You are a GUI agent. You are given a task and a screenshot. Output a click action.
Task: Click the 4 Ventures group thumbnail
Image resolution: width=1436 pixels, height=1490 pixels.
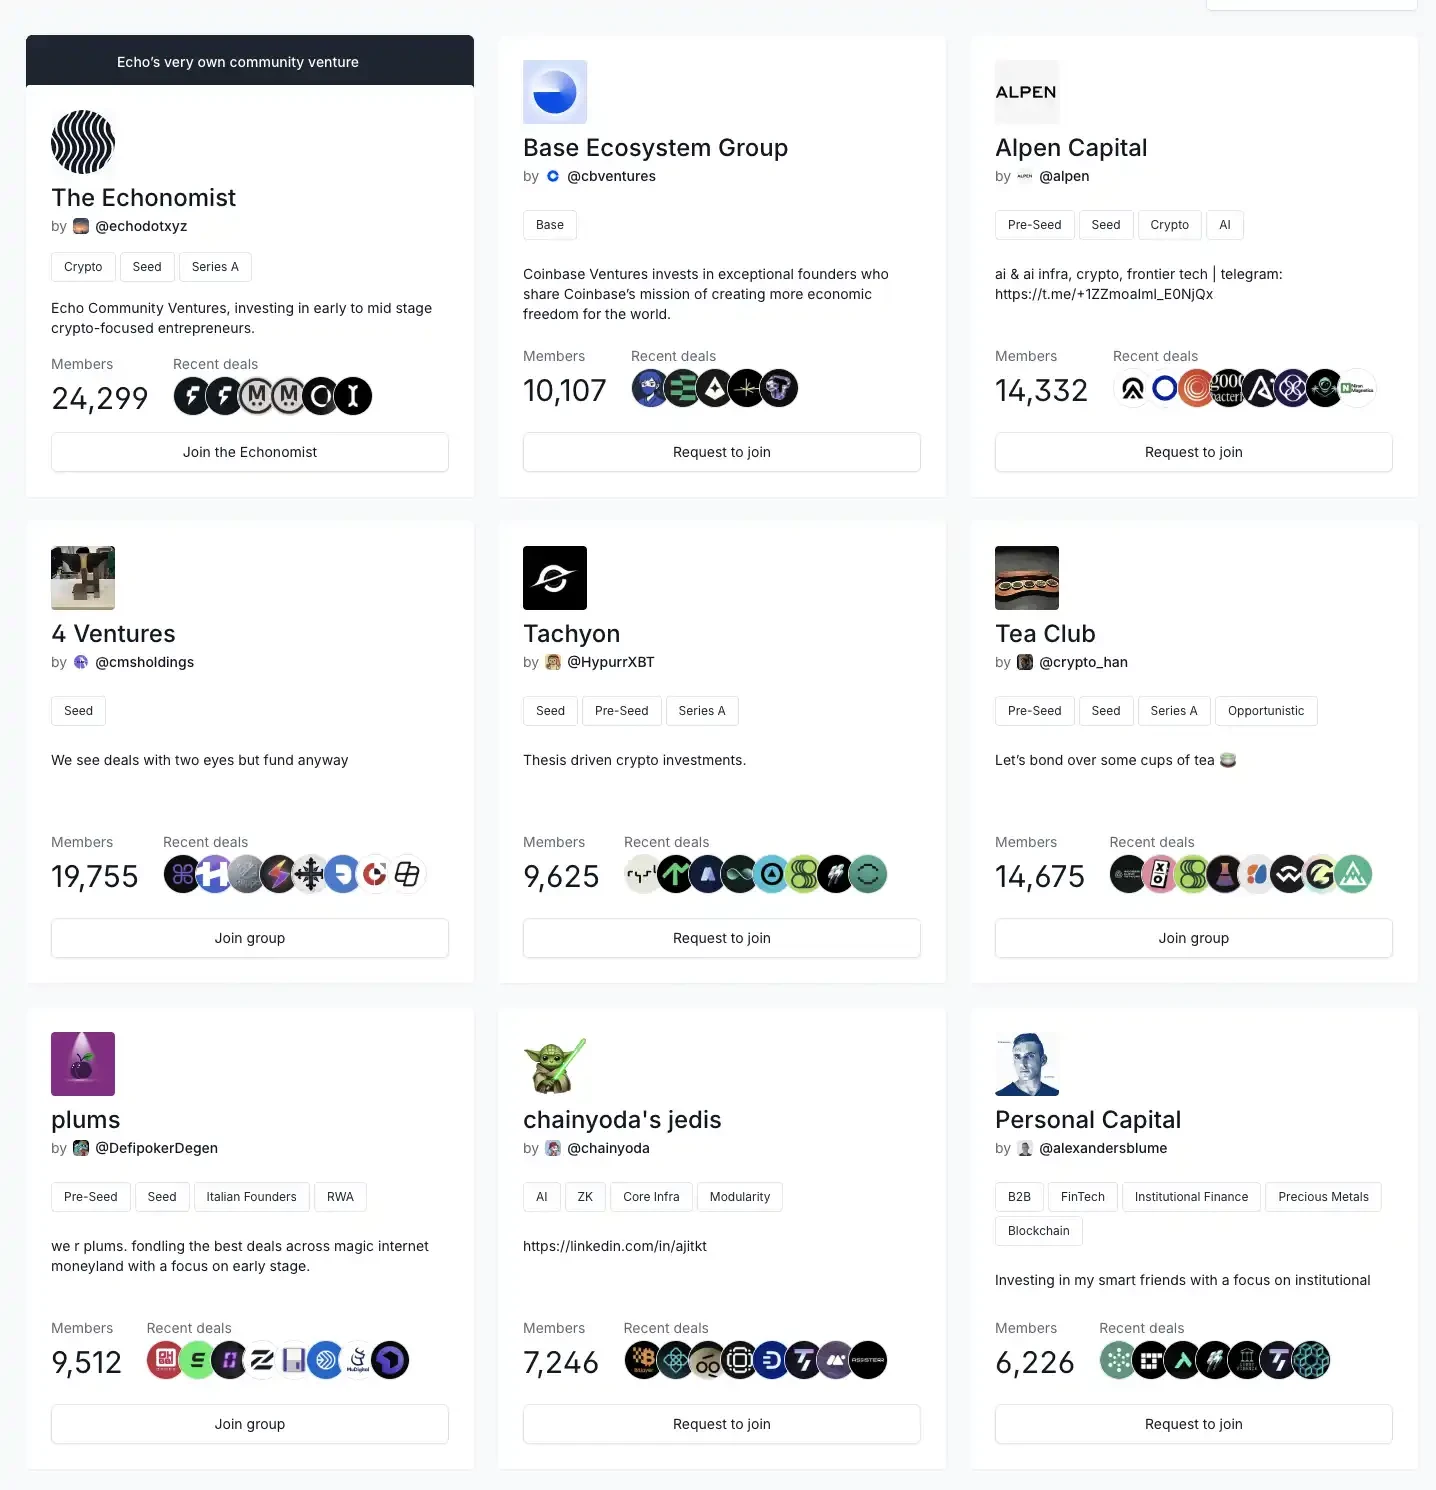(83, 577)
